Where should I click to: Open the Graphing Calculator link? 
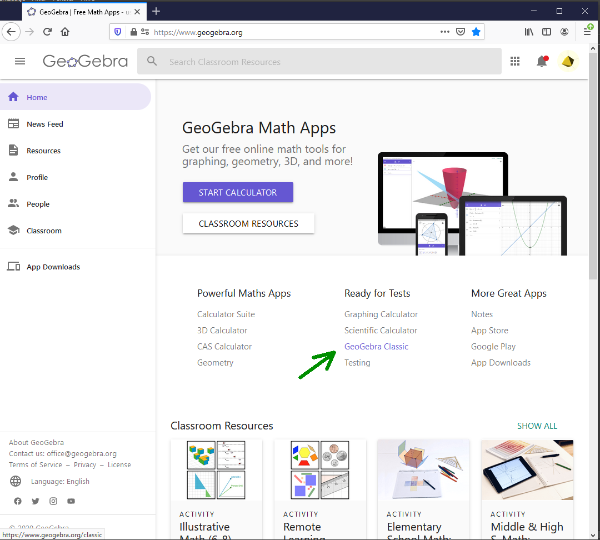381,314
